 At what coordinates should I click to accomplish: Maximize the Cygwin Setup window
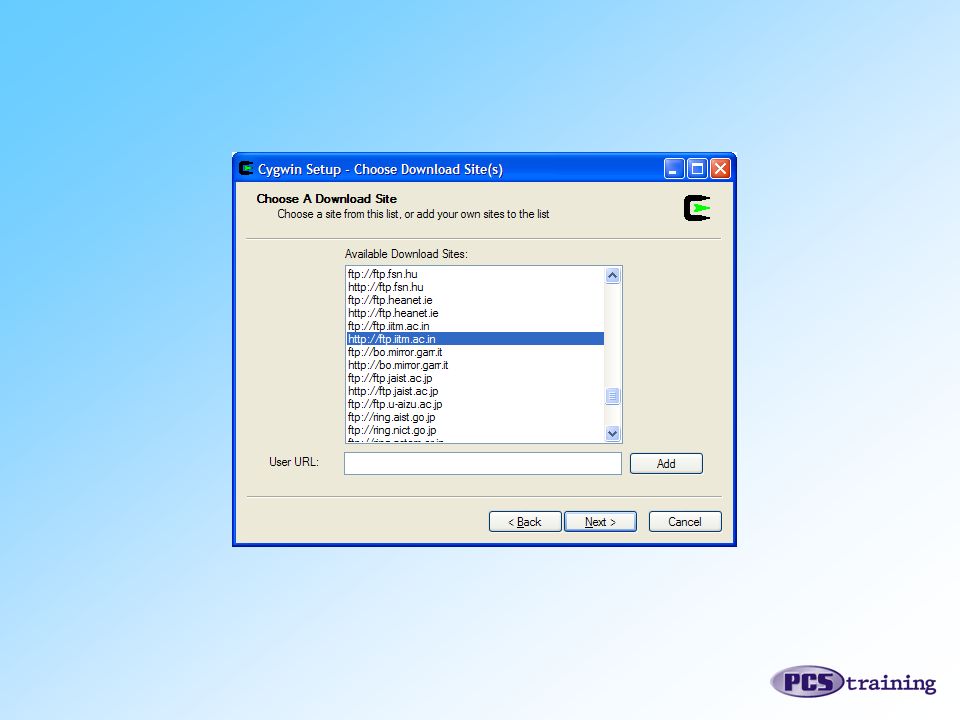(697, 168)
